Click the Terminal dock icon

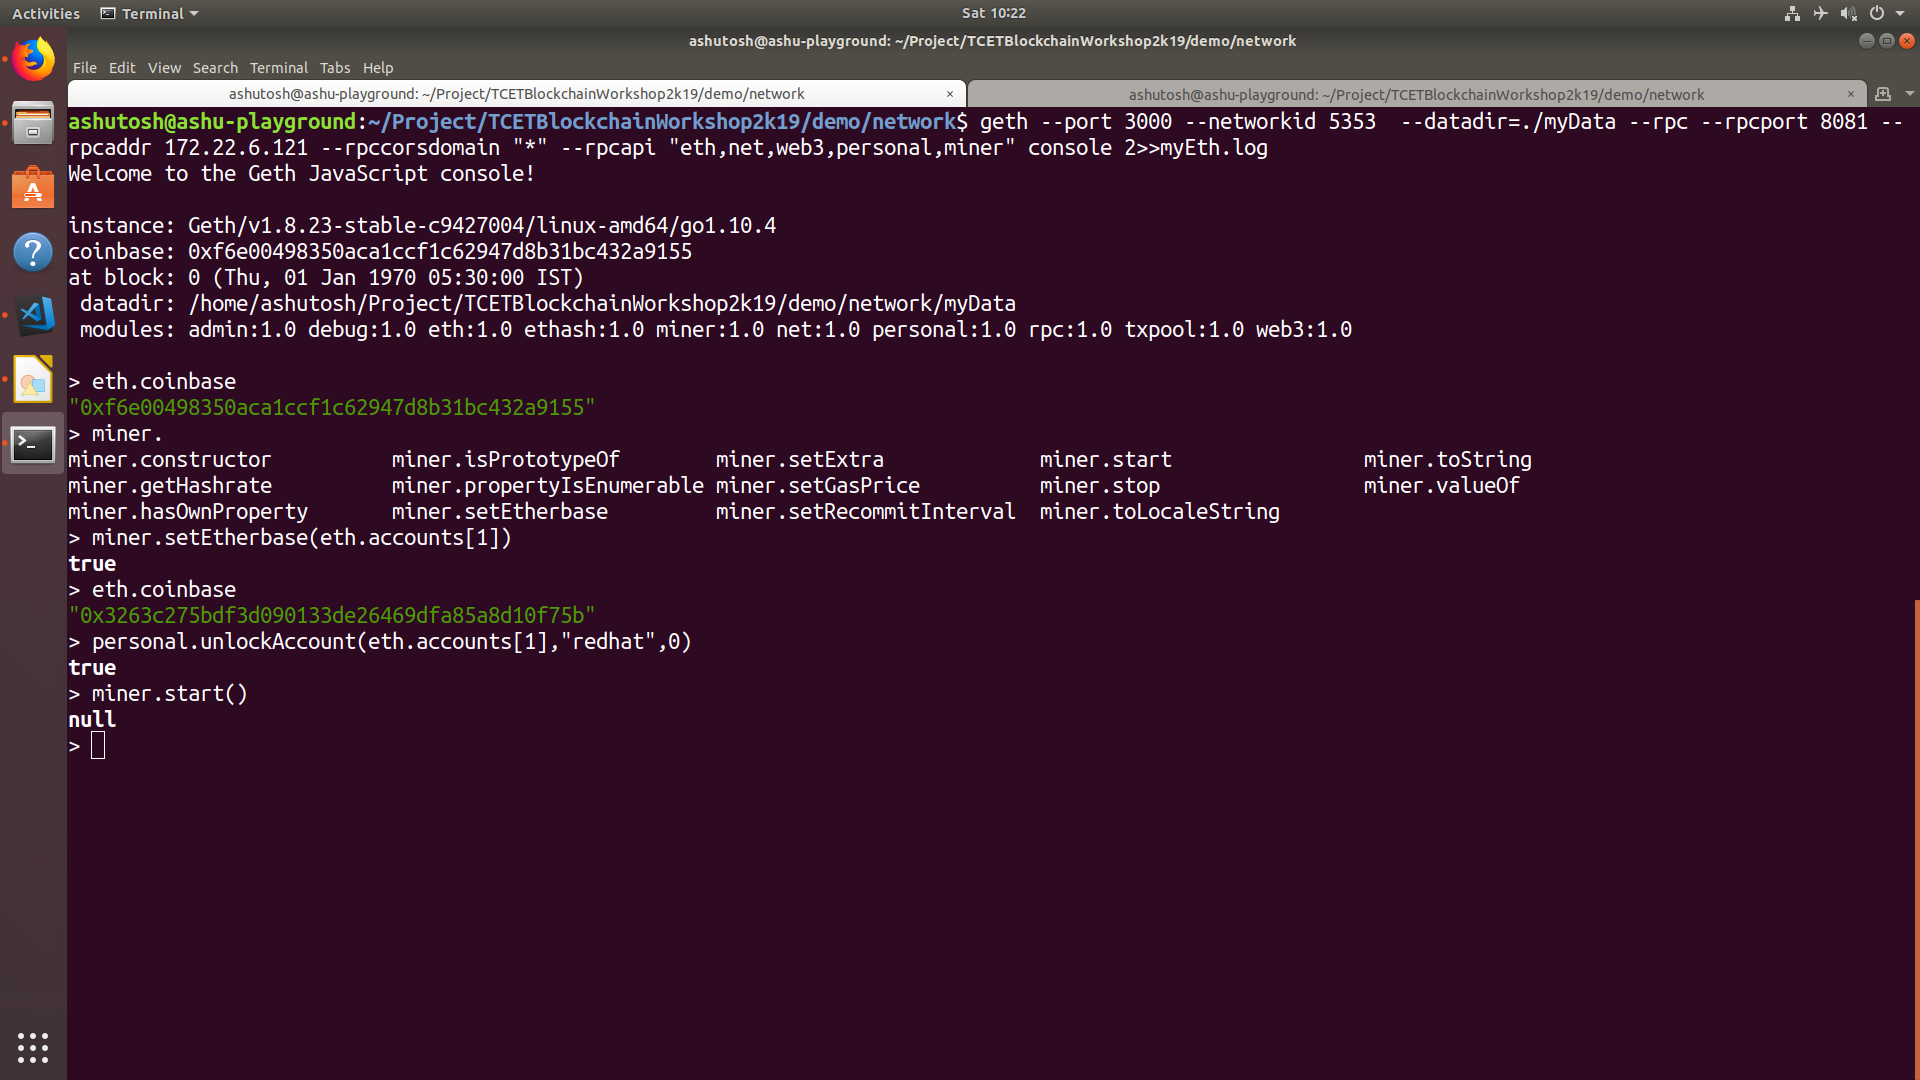[x=33, y=444]
